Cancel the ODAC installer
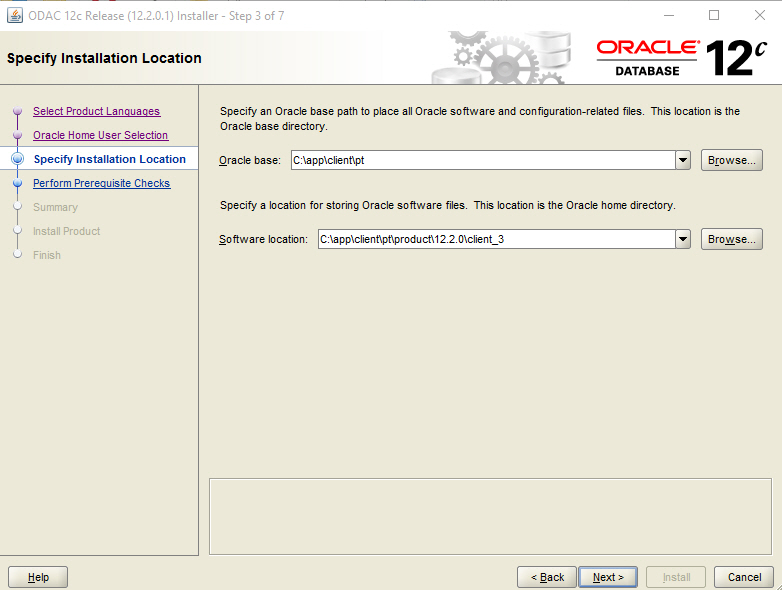Viewport: 782px width, 590px height. [x=744, y=577]
